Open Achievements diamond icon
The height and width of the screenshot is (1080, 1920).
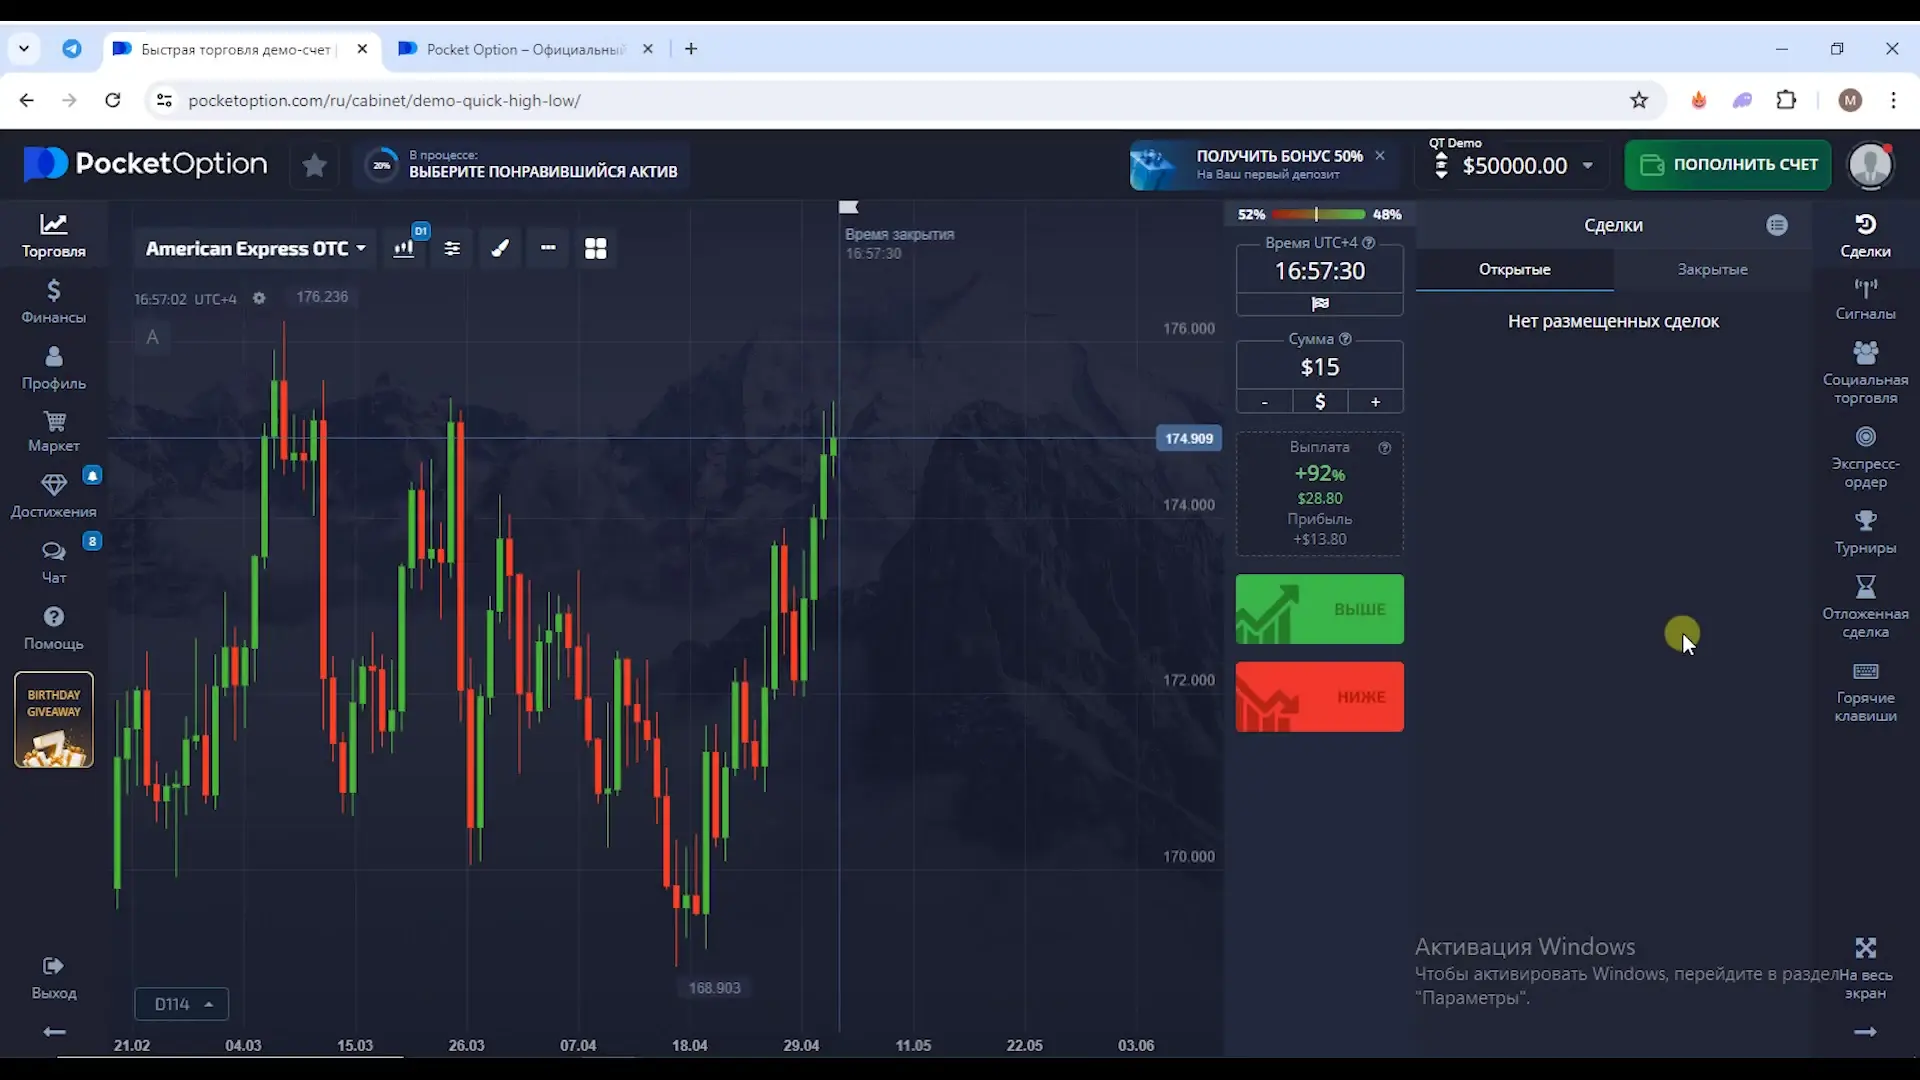(x=54, y=496)
